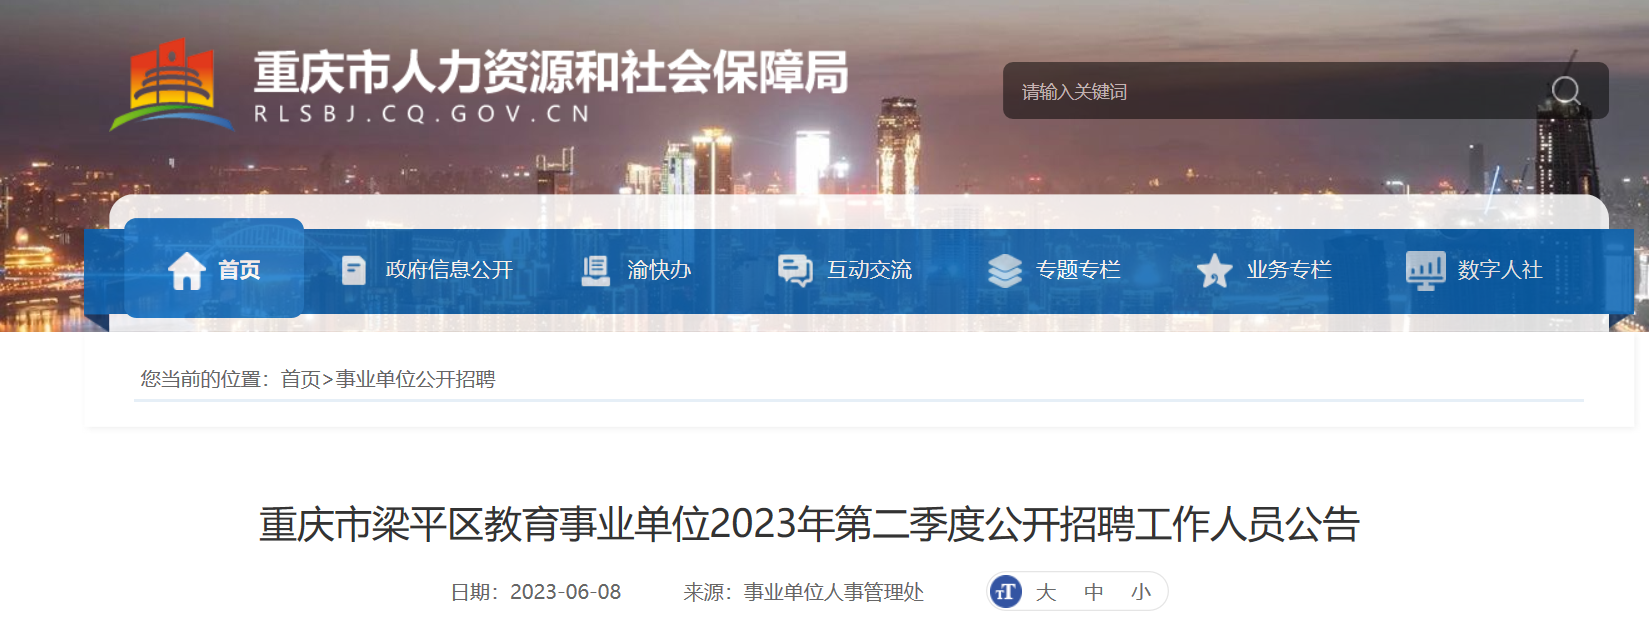Click the 政府信息公开 document icon

pos(353,270)
